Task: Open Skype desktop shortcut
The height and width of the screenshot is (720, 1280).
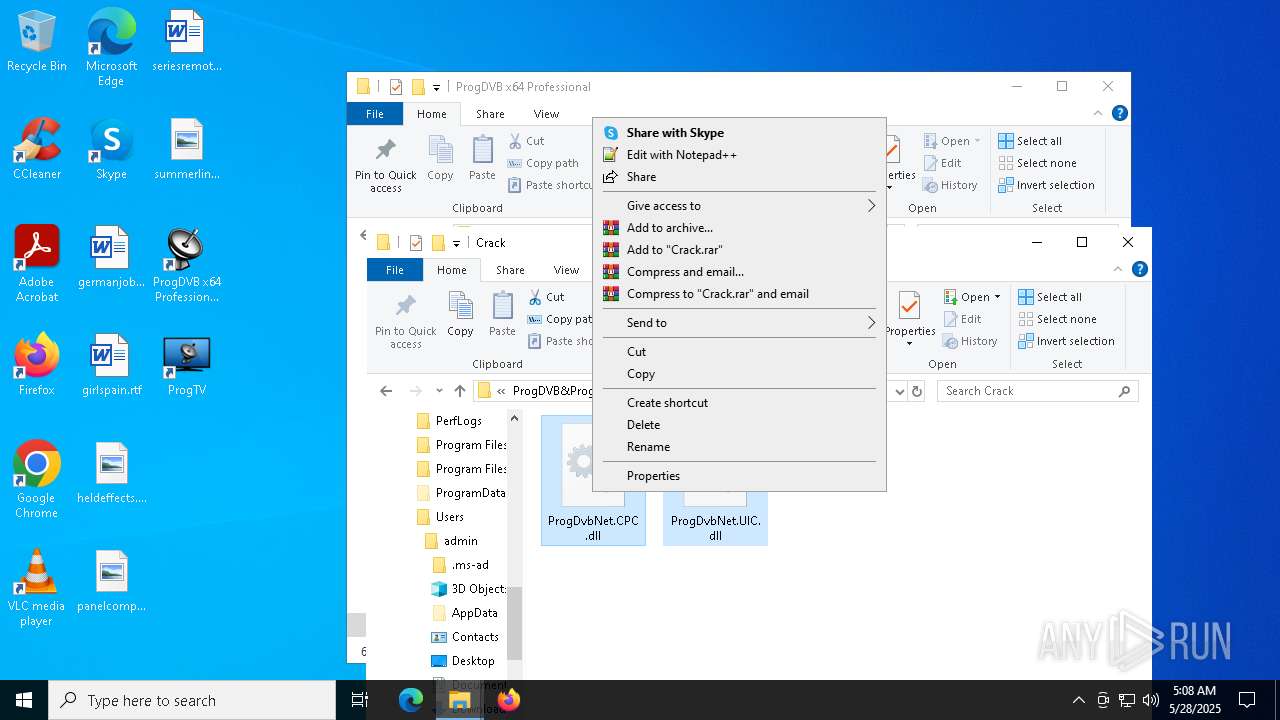Action: click(111, 150)
